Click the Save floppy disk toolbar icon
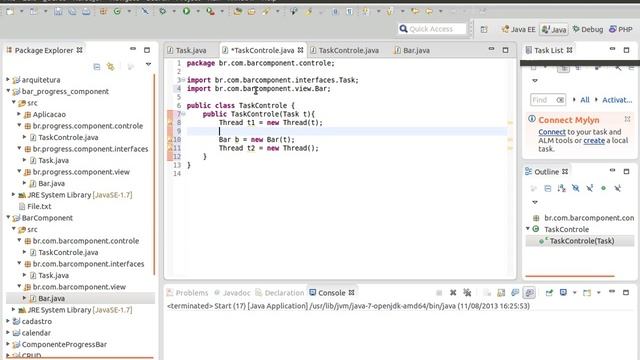 click(x=58, y=12)
